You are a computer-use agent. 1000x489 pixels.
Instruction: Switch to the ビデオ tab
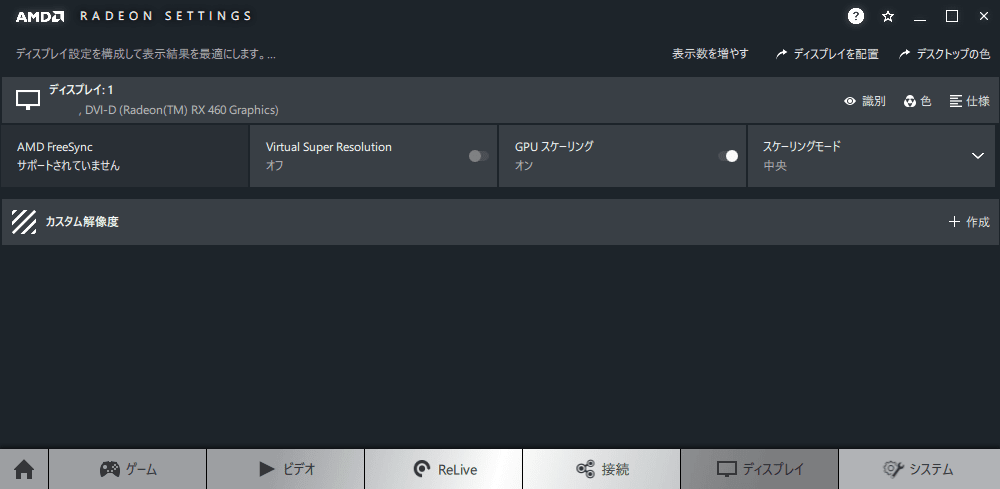tap(286, 469)
